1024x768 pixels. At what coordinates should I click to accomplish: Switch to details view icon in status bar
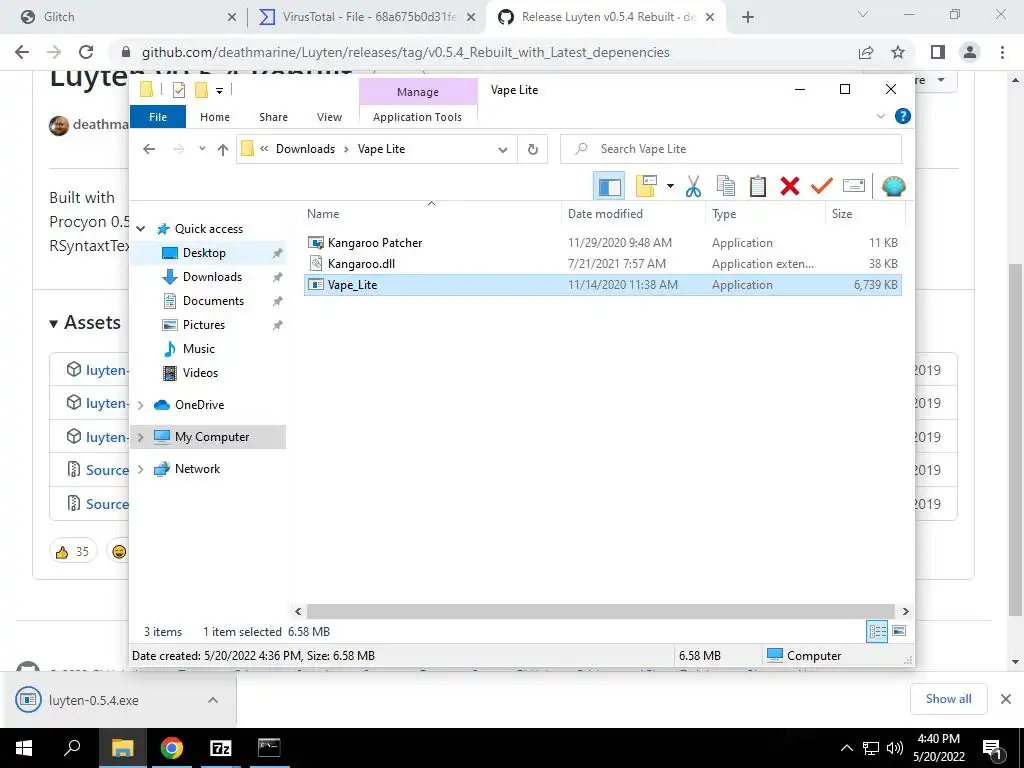coord(877,632)
